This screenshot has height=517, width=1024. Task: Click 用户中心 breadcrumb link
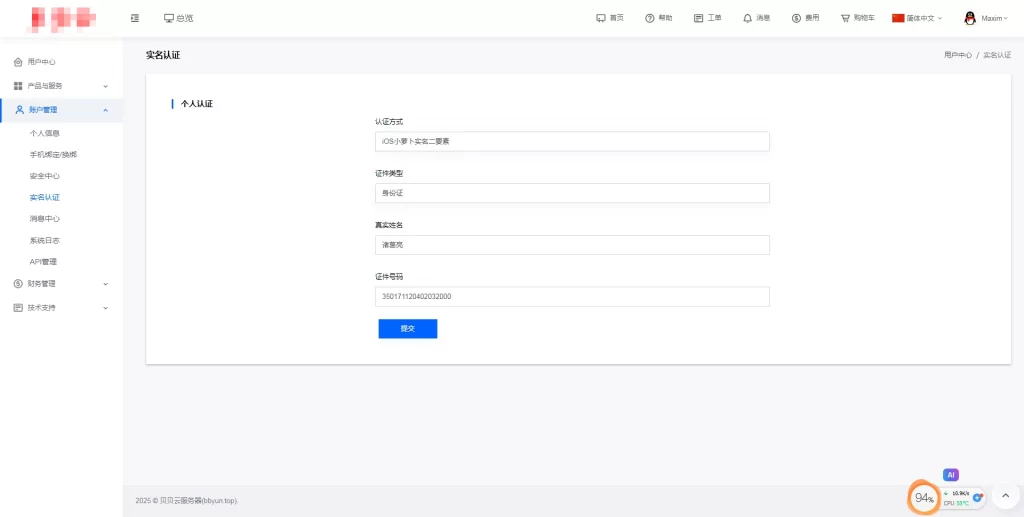coord(957,55)
